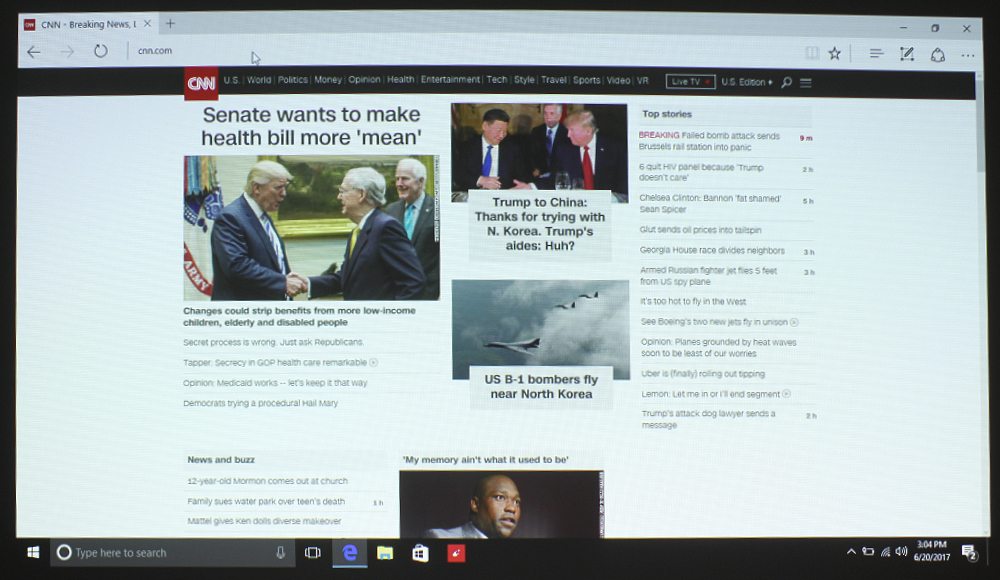The height and width of the screenshot is (580, 1000).
Task: Click the Live TV button
Action: click(x=690, y=82)
